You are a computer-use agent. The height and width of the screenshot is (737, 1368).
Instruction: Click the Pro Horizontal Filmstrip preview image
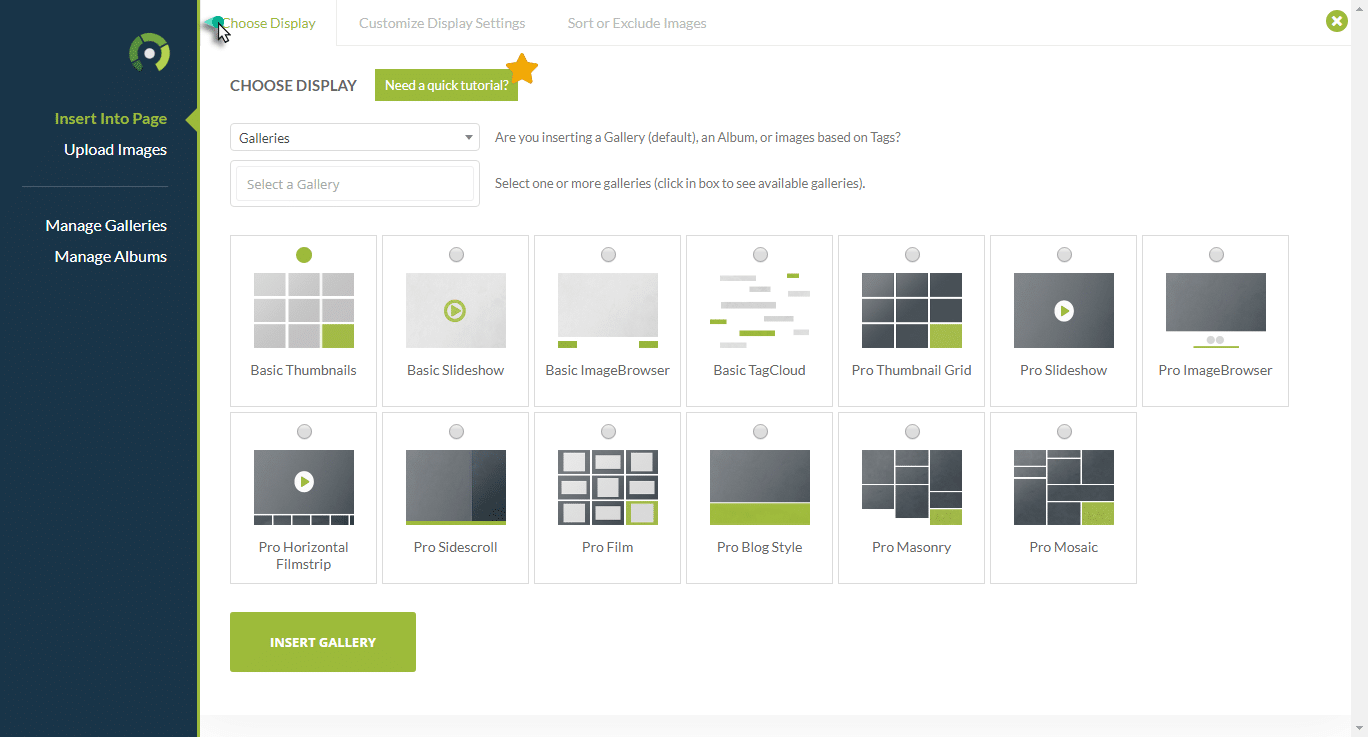tap(304, 487)
